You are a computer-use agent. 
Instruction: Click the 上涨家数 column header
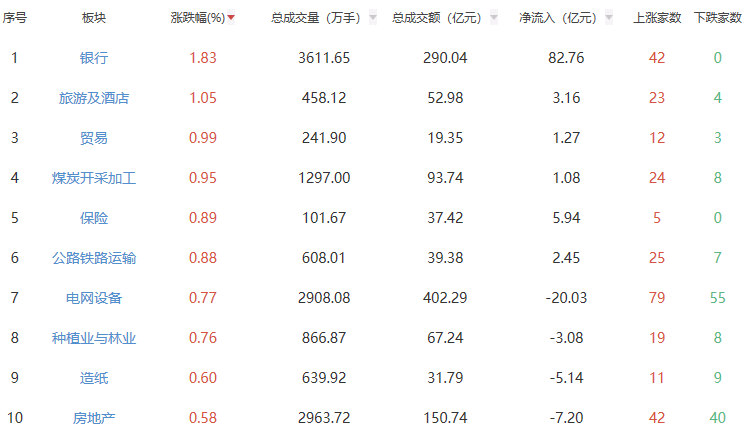coord(657,17)
